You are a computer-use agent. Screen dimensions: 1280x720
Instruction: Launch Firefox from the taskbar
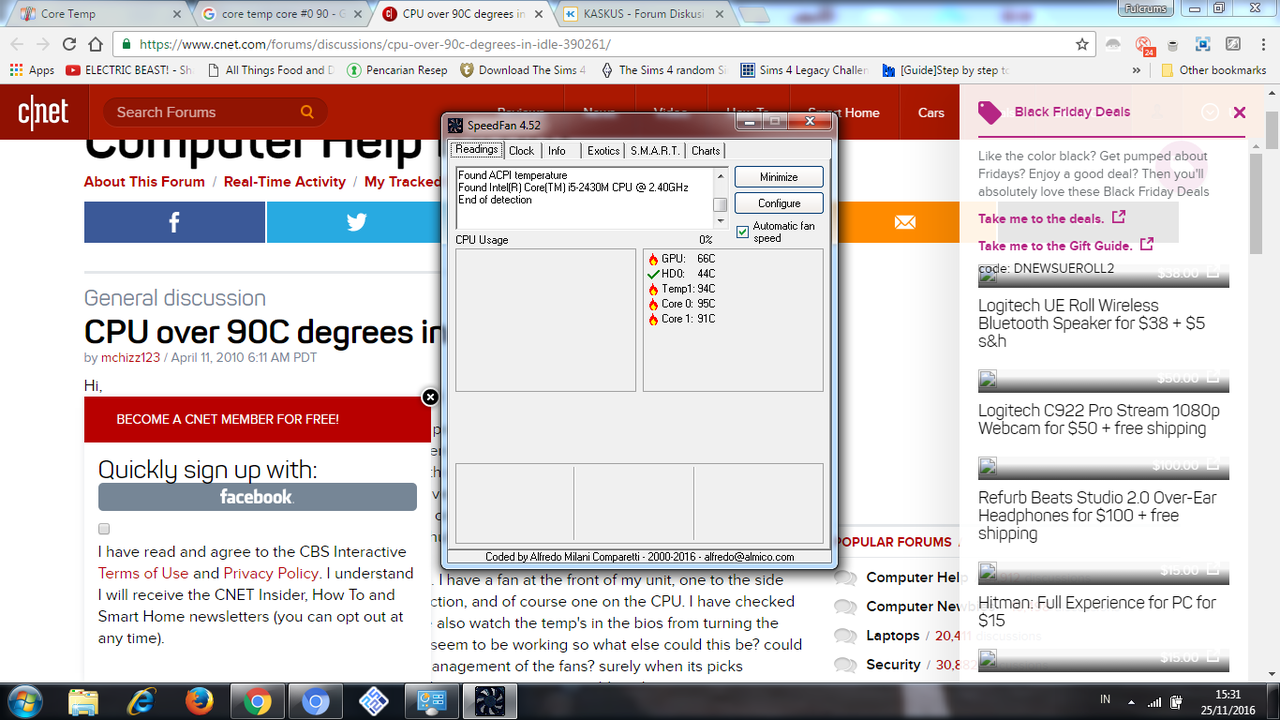(x=199, y=702)
